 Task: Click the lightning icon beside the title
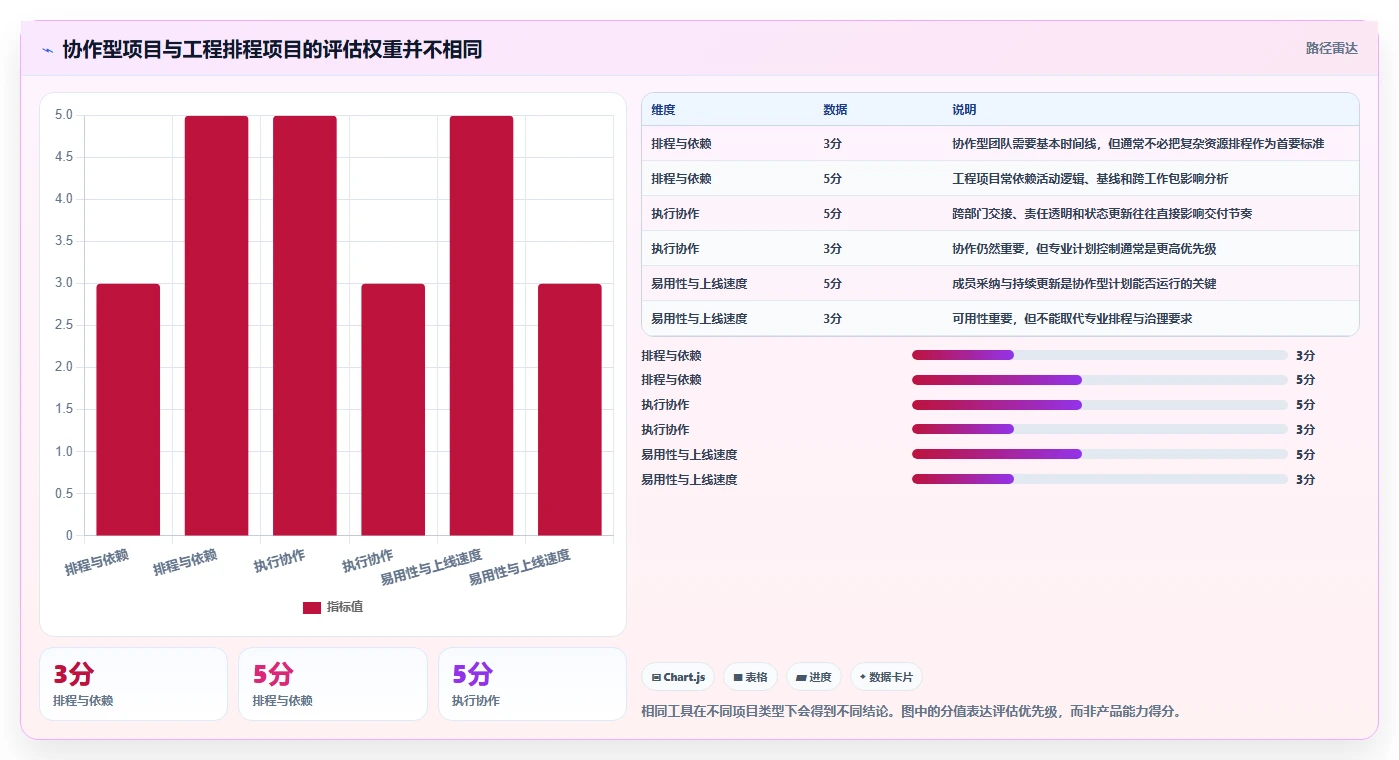pos(47,50)
